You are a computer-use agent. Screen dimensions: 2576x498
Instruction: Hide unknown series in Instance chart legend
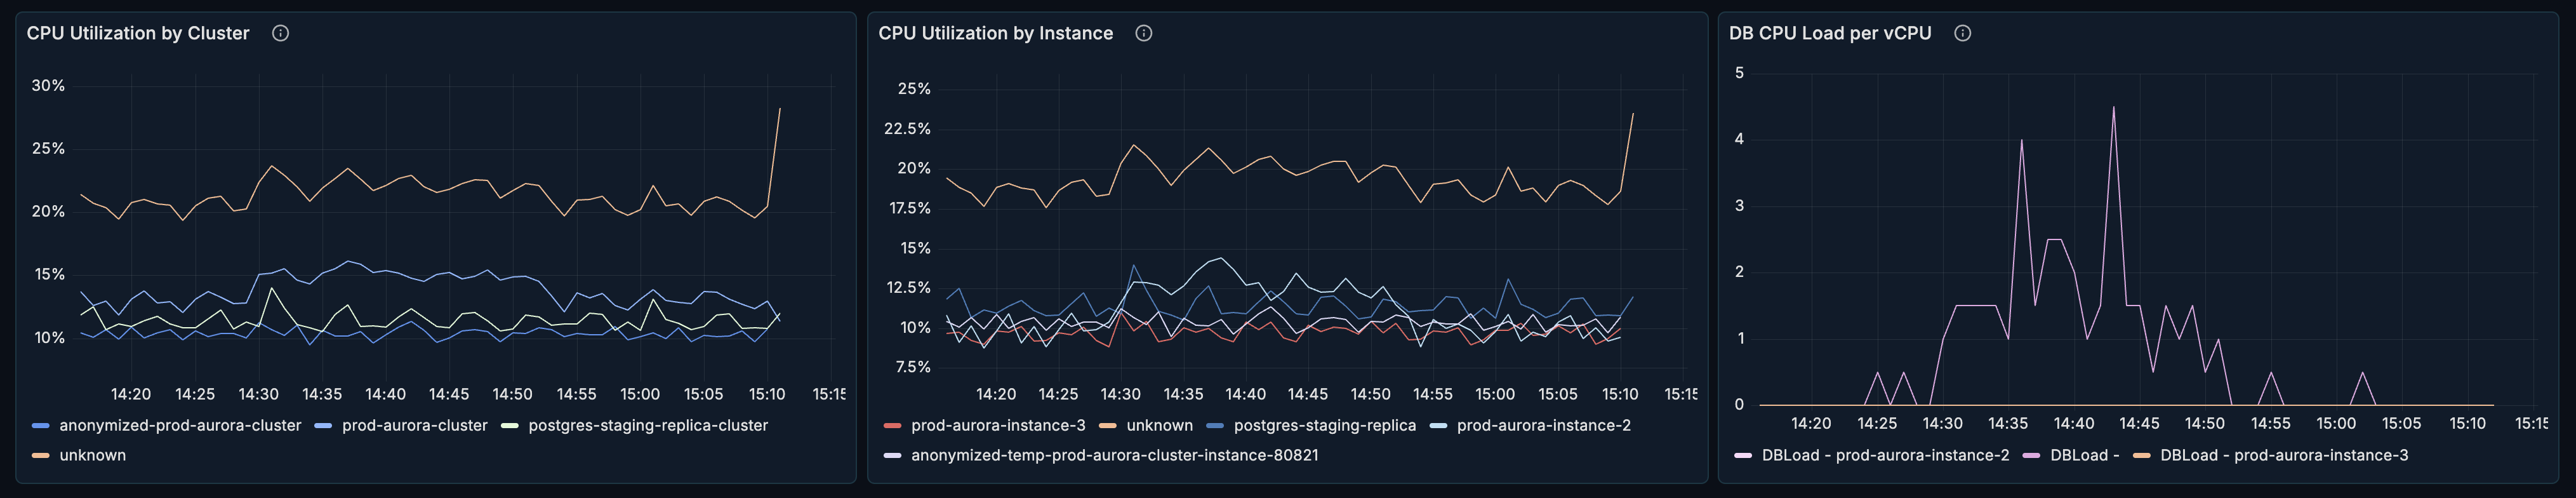[x=1159, y=426]
